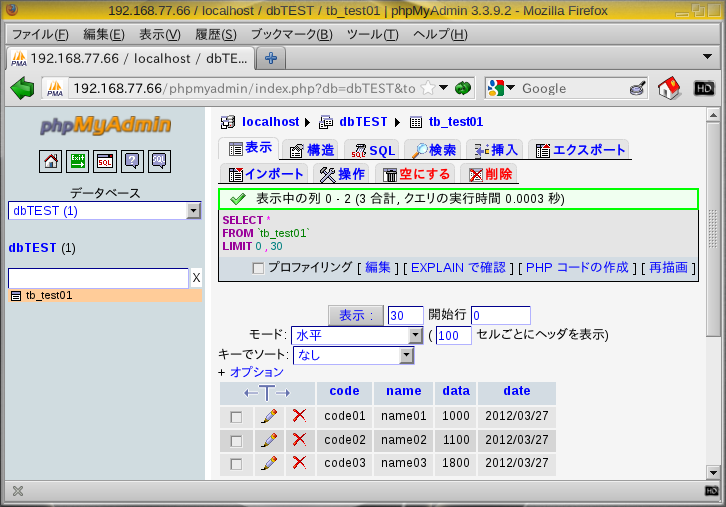Open the SQL query window icon
This screenshot has height=507, width=726.
point(105,162)
